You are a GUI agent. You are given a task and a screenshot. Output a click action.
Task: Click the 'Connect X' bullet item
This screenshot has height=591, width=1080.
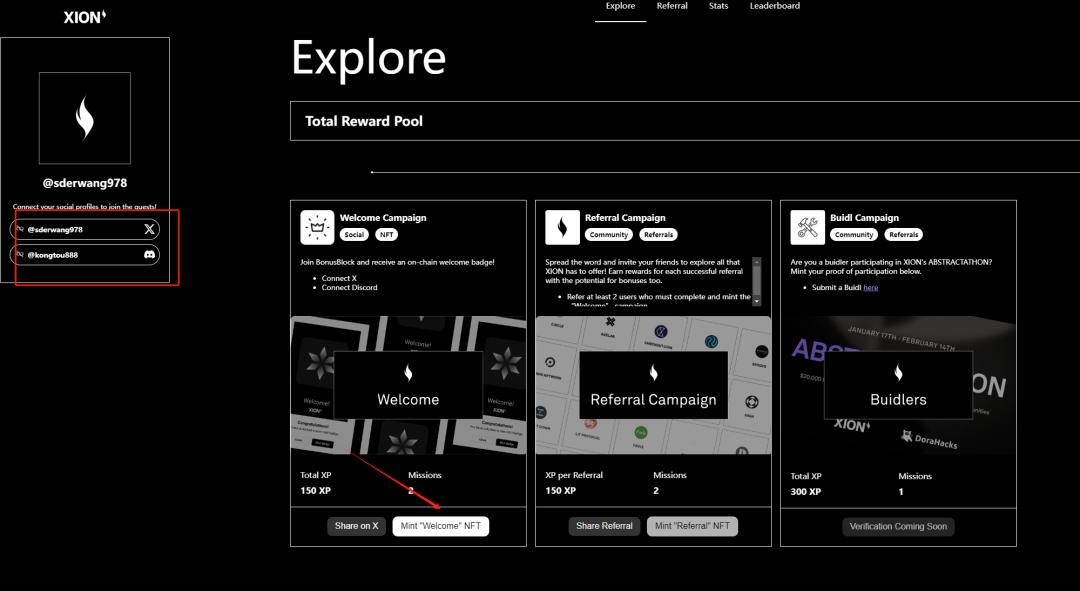tap(339, 278)
